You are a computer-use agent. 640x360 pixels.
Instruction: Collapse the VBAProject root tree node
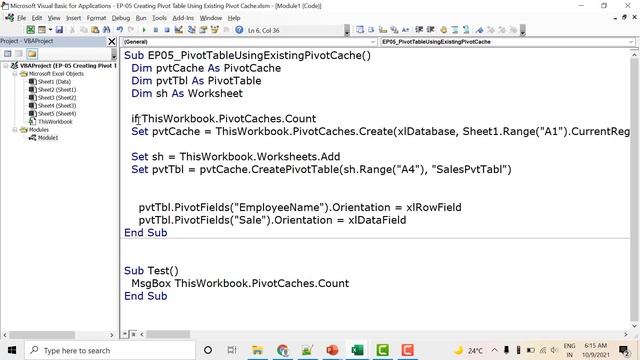coord(6,65)
